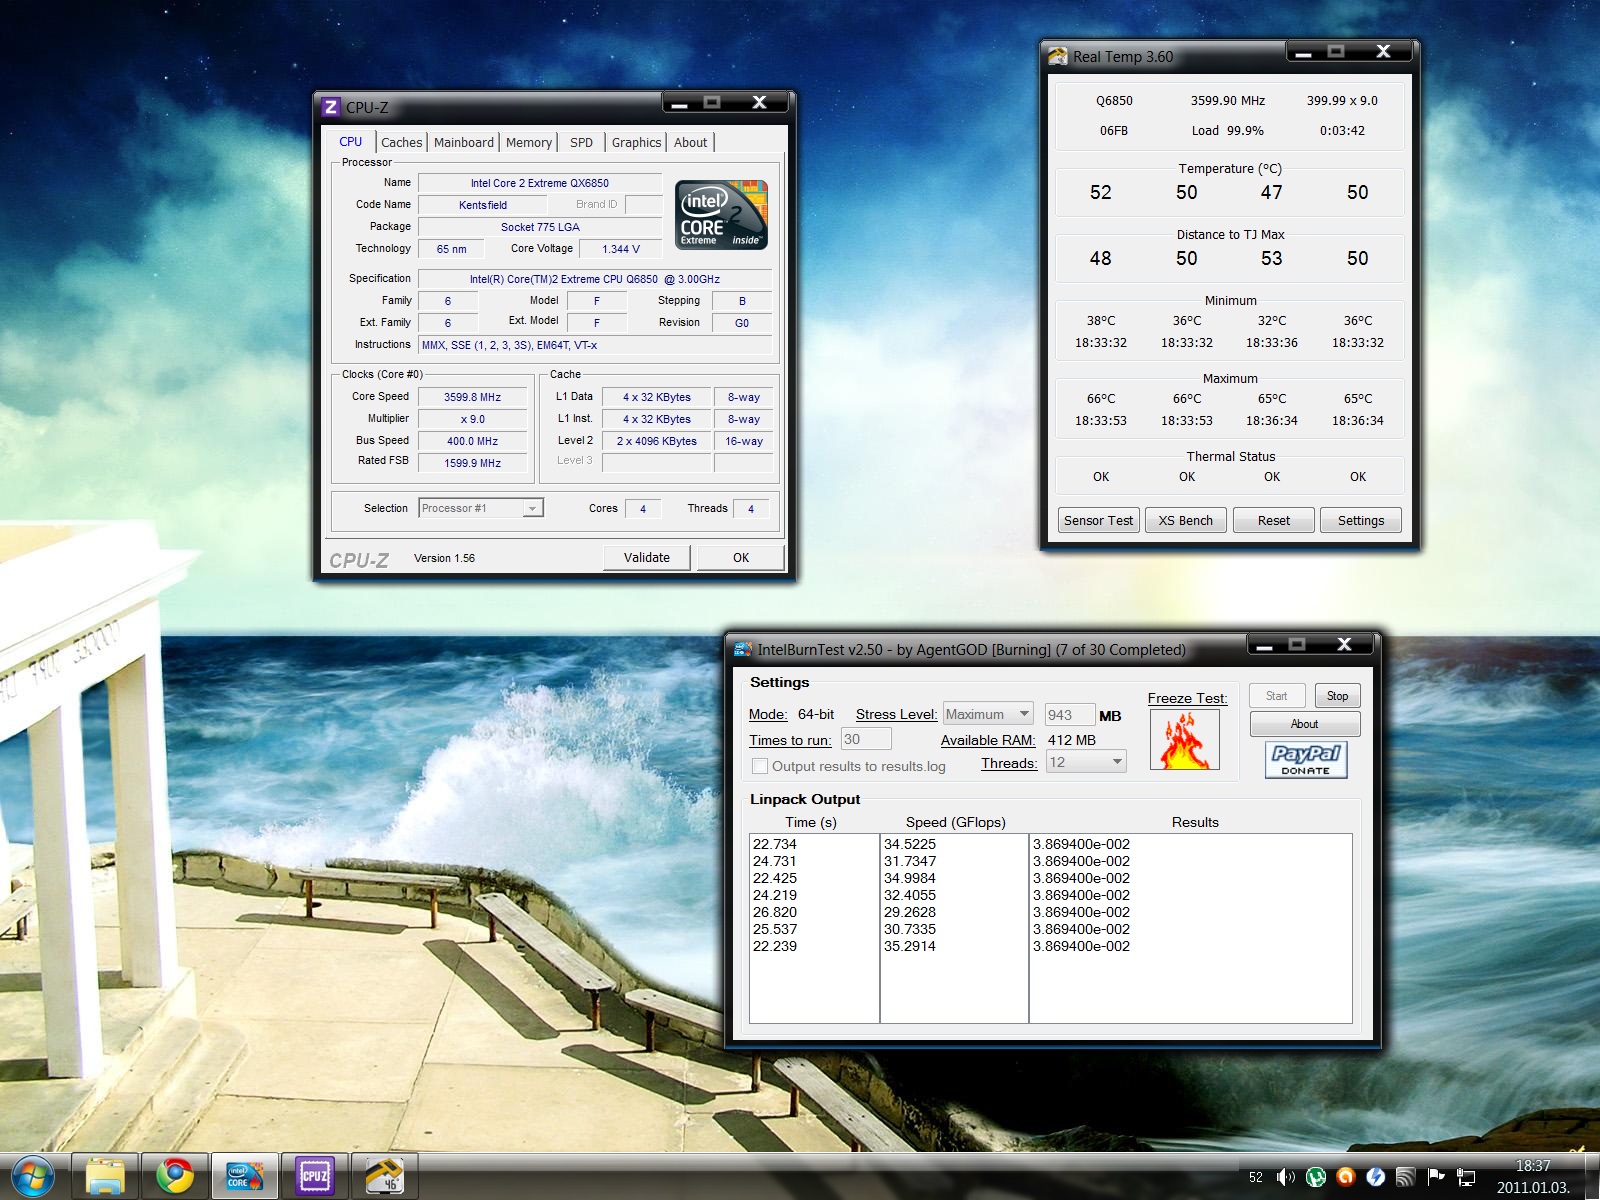Open the network connection tray icon
This screenshot has height=1200, width=1600.
1466,1178
